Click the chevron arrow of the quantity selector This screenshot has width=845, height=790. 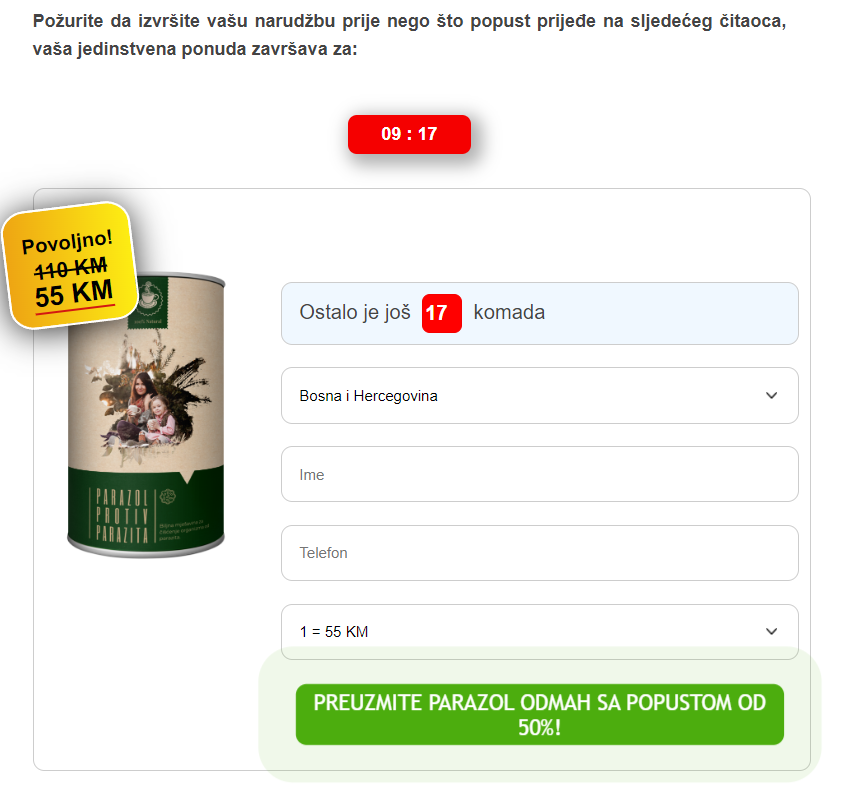(x=771, y=631)
